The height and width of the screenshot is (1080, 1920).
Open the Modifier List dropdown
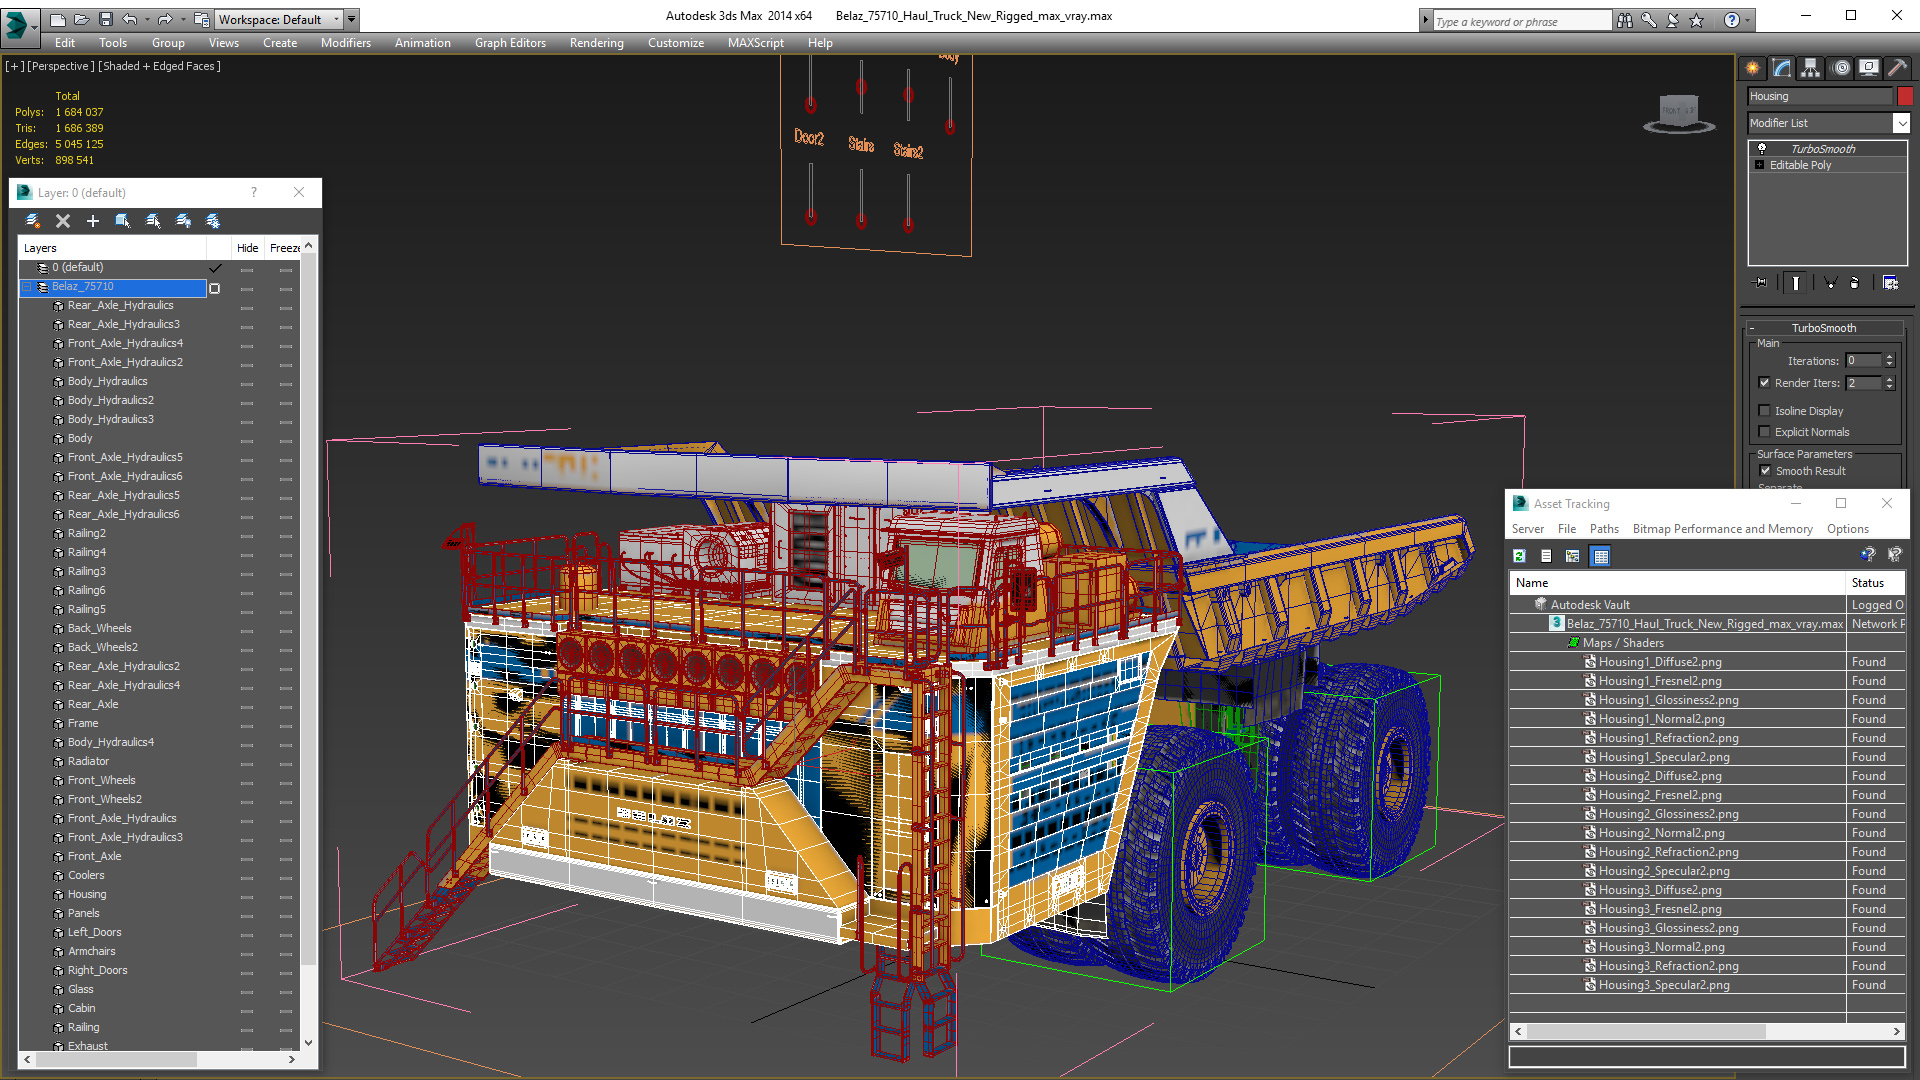pos(1901,123)
